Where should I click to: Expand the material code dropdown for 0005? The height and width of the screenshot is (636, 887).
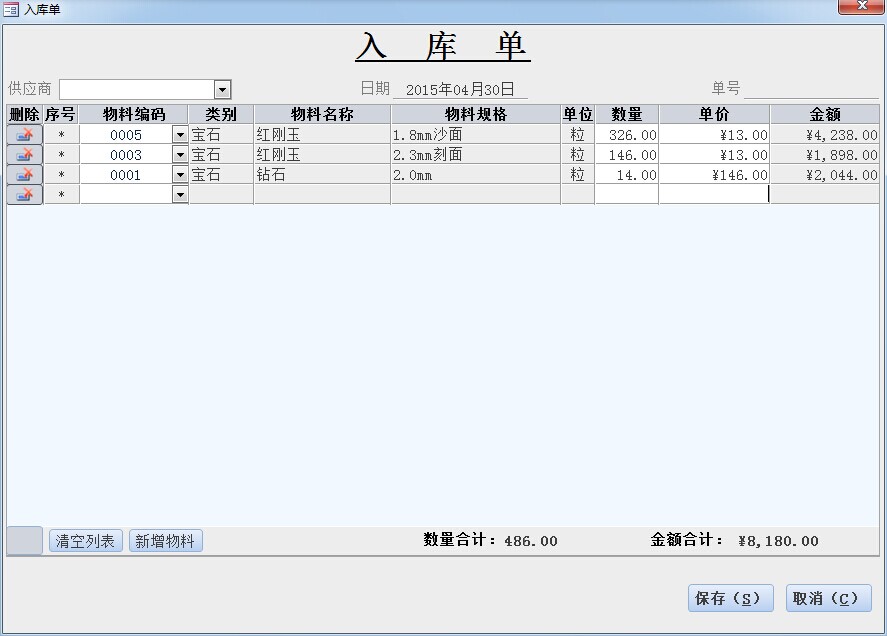[180, 134]
